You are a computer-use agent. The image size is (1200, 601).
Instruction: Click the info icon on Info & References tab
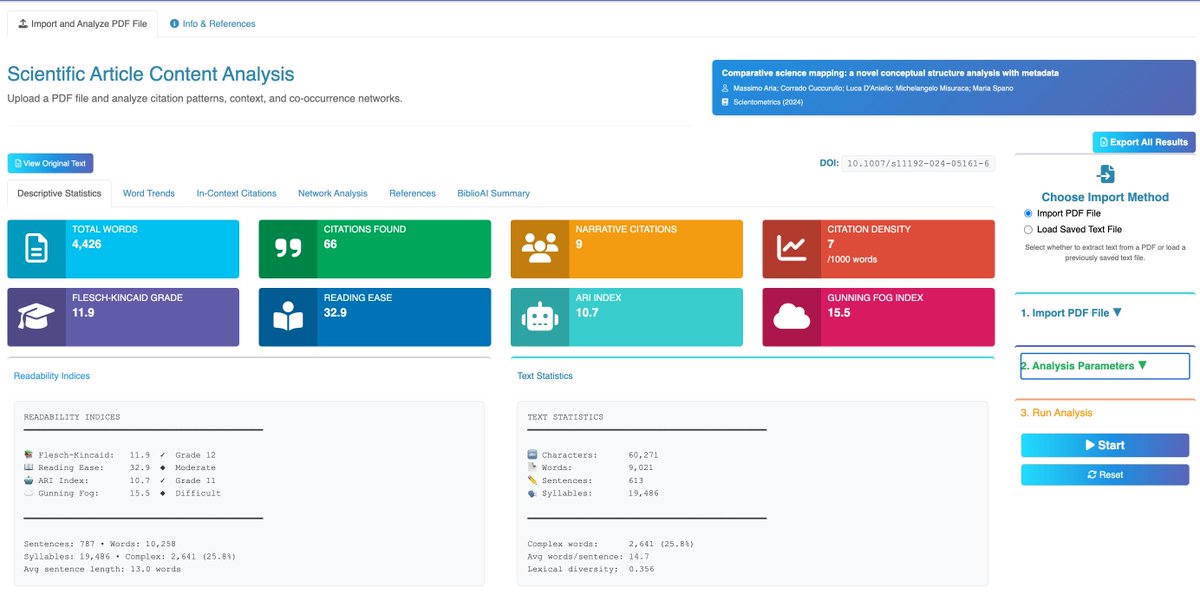[x=175, y=23]
